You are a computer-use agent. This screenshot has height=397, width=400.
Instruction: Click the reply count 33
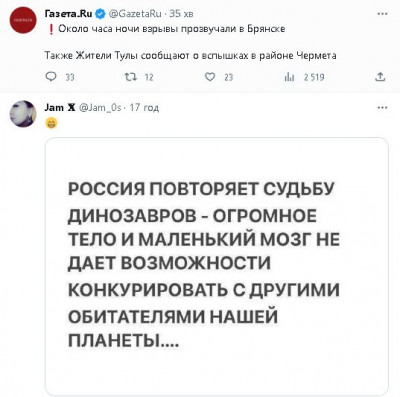pyautogui.click(x=70, y=78)
